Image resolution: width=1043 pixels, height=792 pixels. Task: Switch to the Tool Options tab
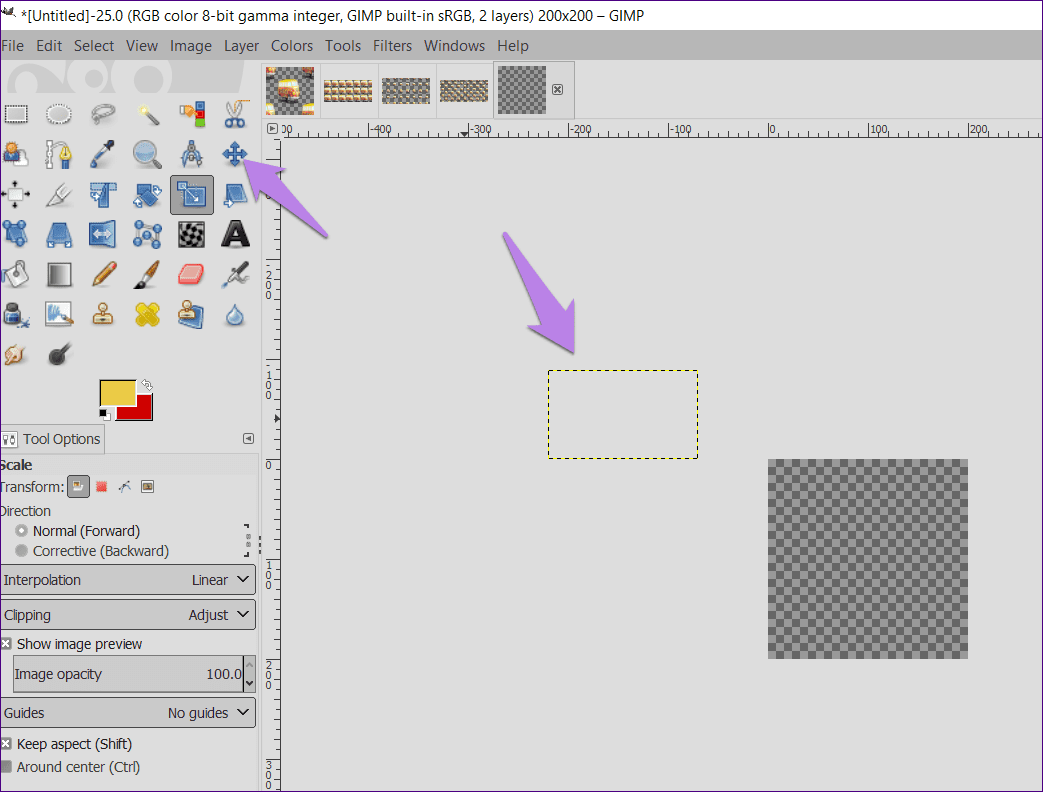[x=52, y=439]
